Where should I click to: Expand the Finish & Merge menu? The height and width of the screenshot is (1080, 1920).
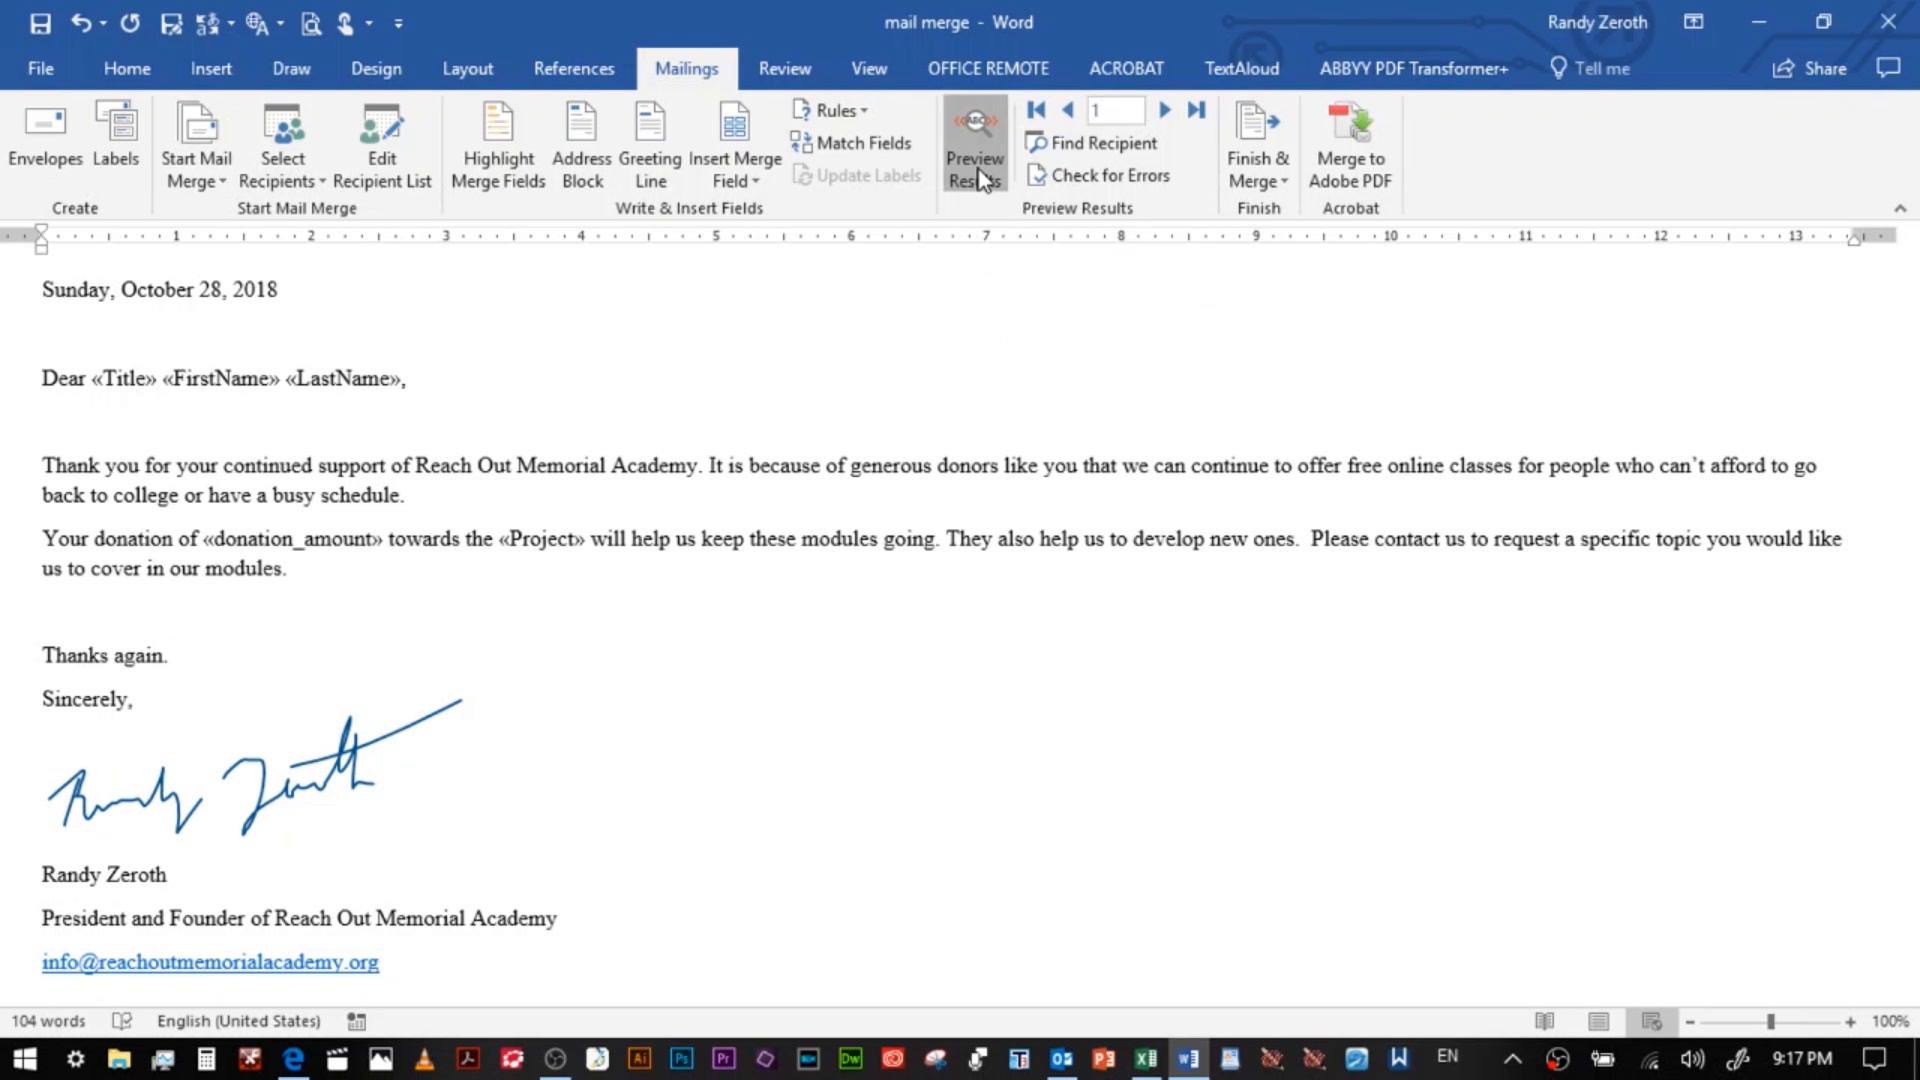[1258, 145]
